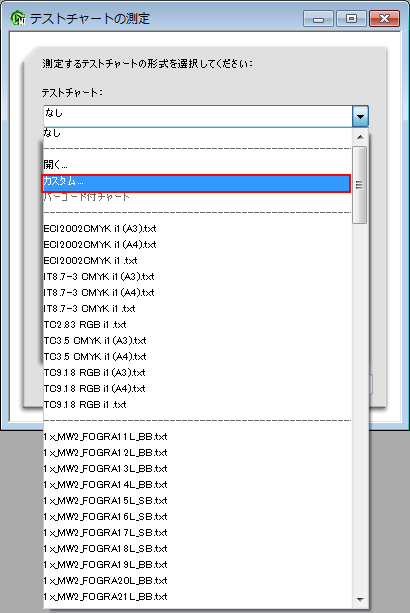The width and height of the screenshot is (410, 613).
Task: Pick 1xMW2_FOGRA20L_BB.txt
Action: coord(197,581)
